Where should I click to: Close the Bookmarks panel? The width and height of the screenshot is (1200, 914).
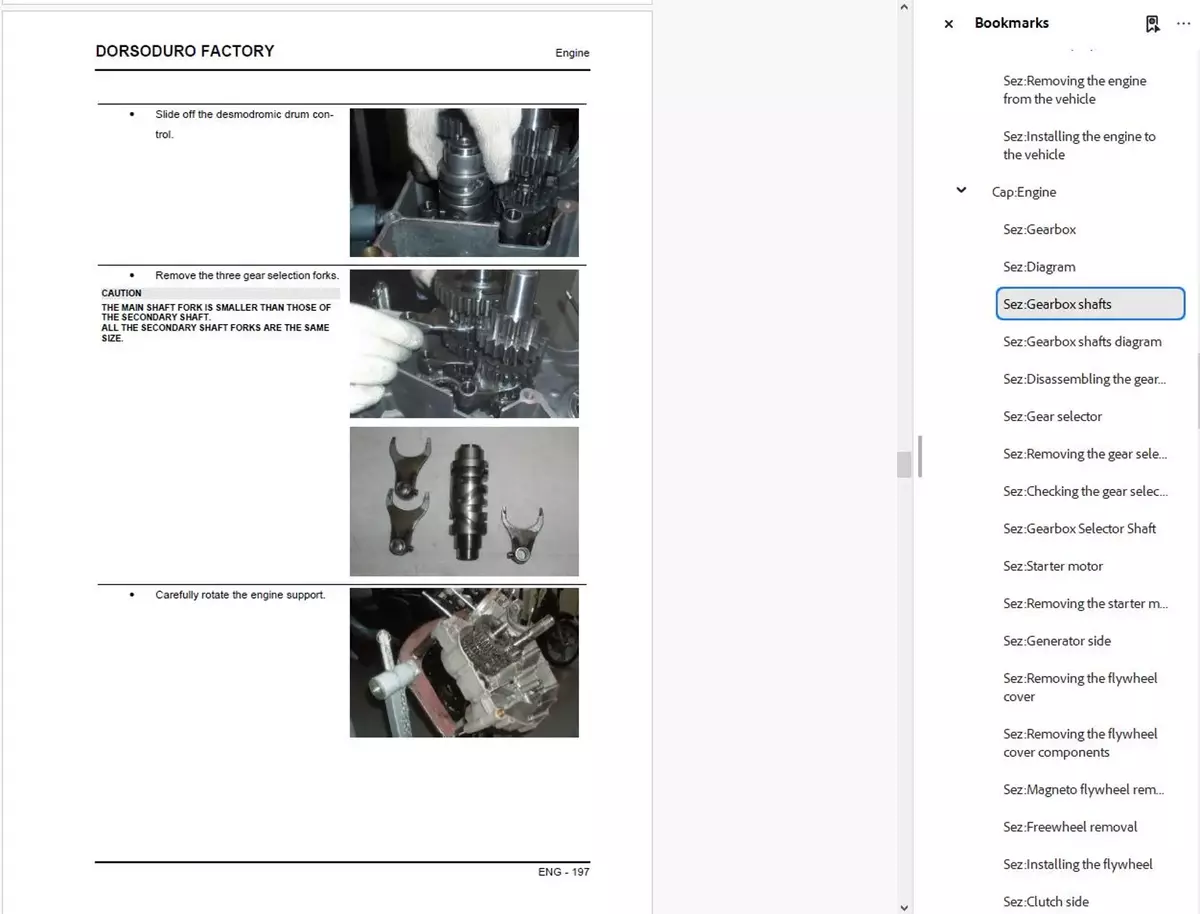tap(949, 24)
